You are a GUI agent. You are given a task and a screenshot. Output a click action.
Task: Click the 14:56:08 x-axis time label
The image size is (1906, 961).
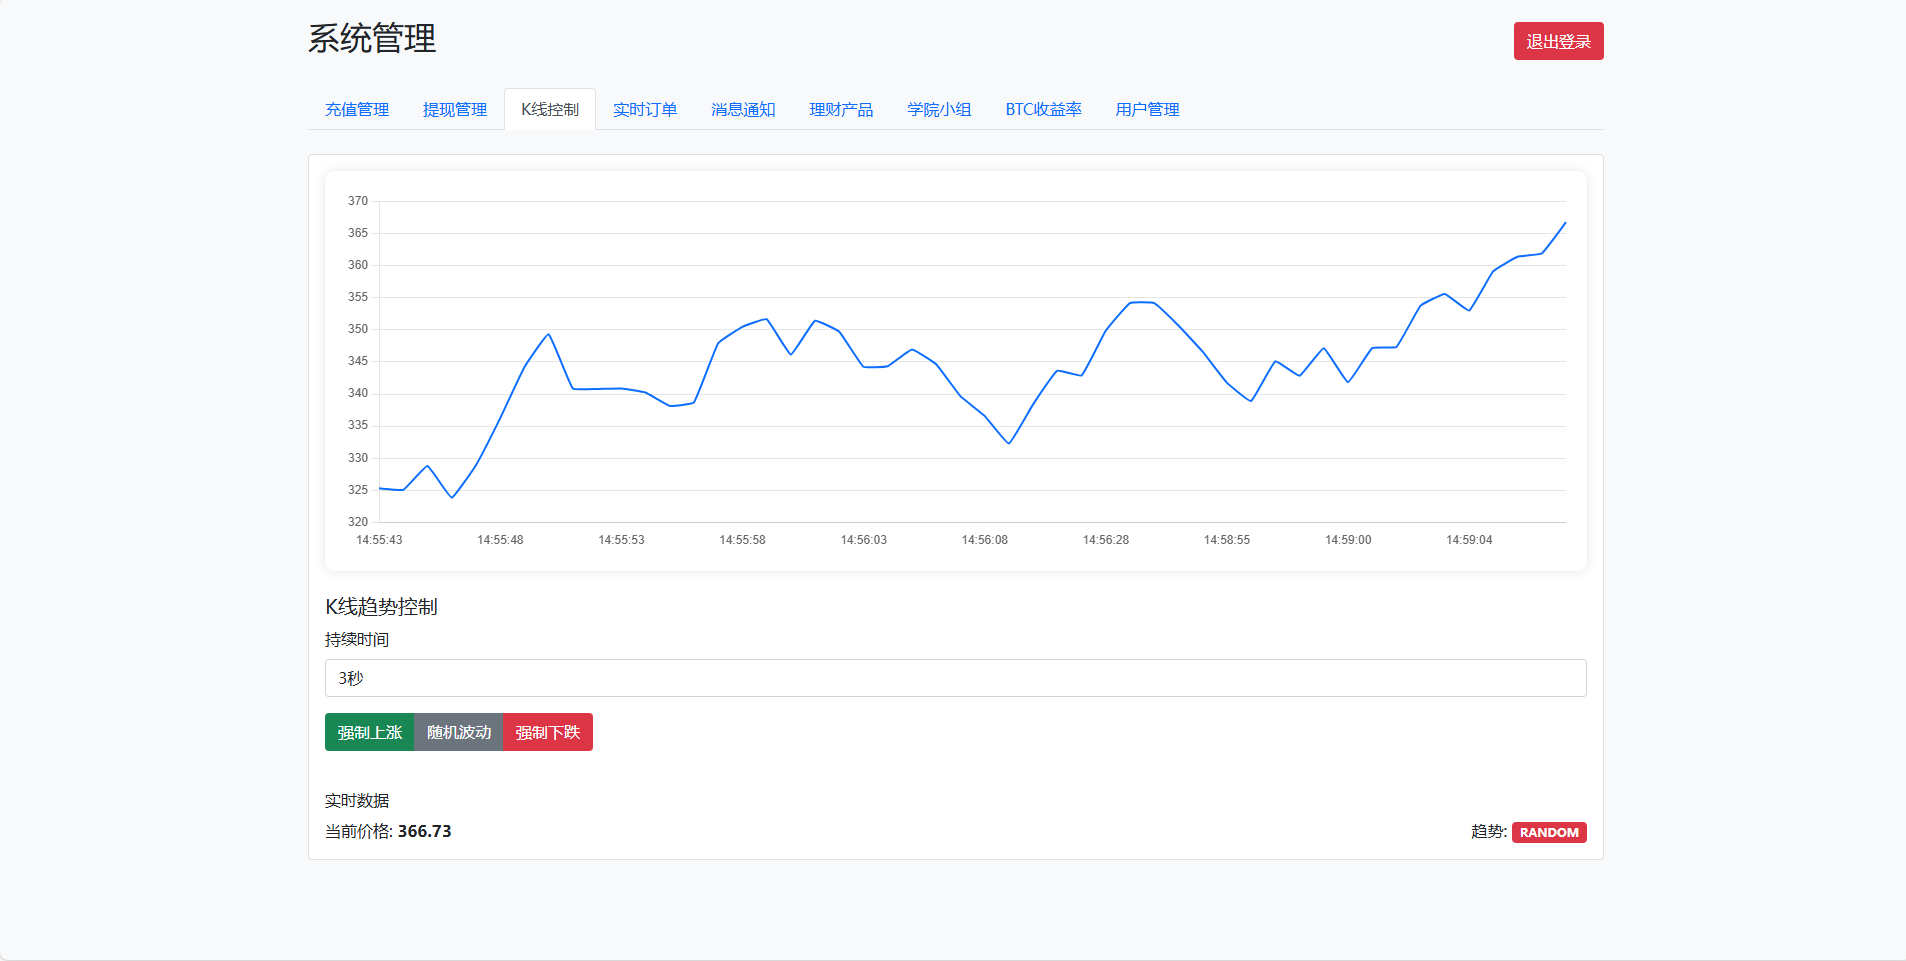point(984,540)
